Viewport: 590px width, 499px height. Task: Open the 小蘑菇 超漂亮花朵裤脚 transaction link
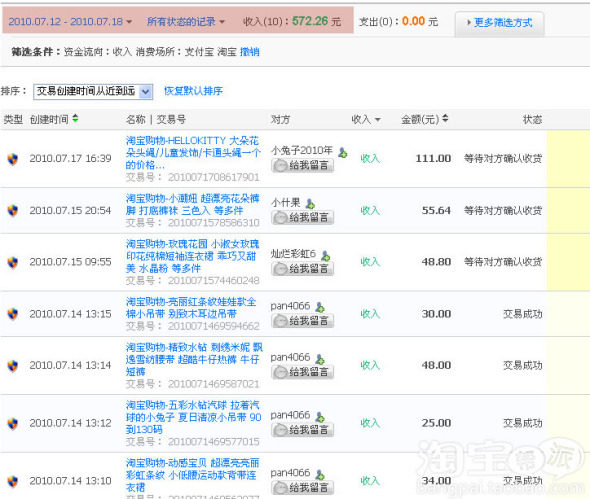(x=192, y=204)
